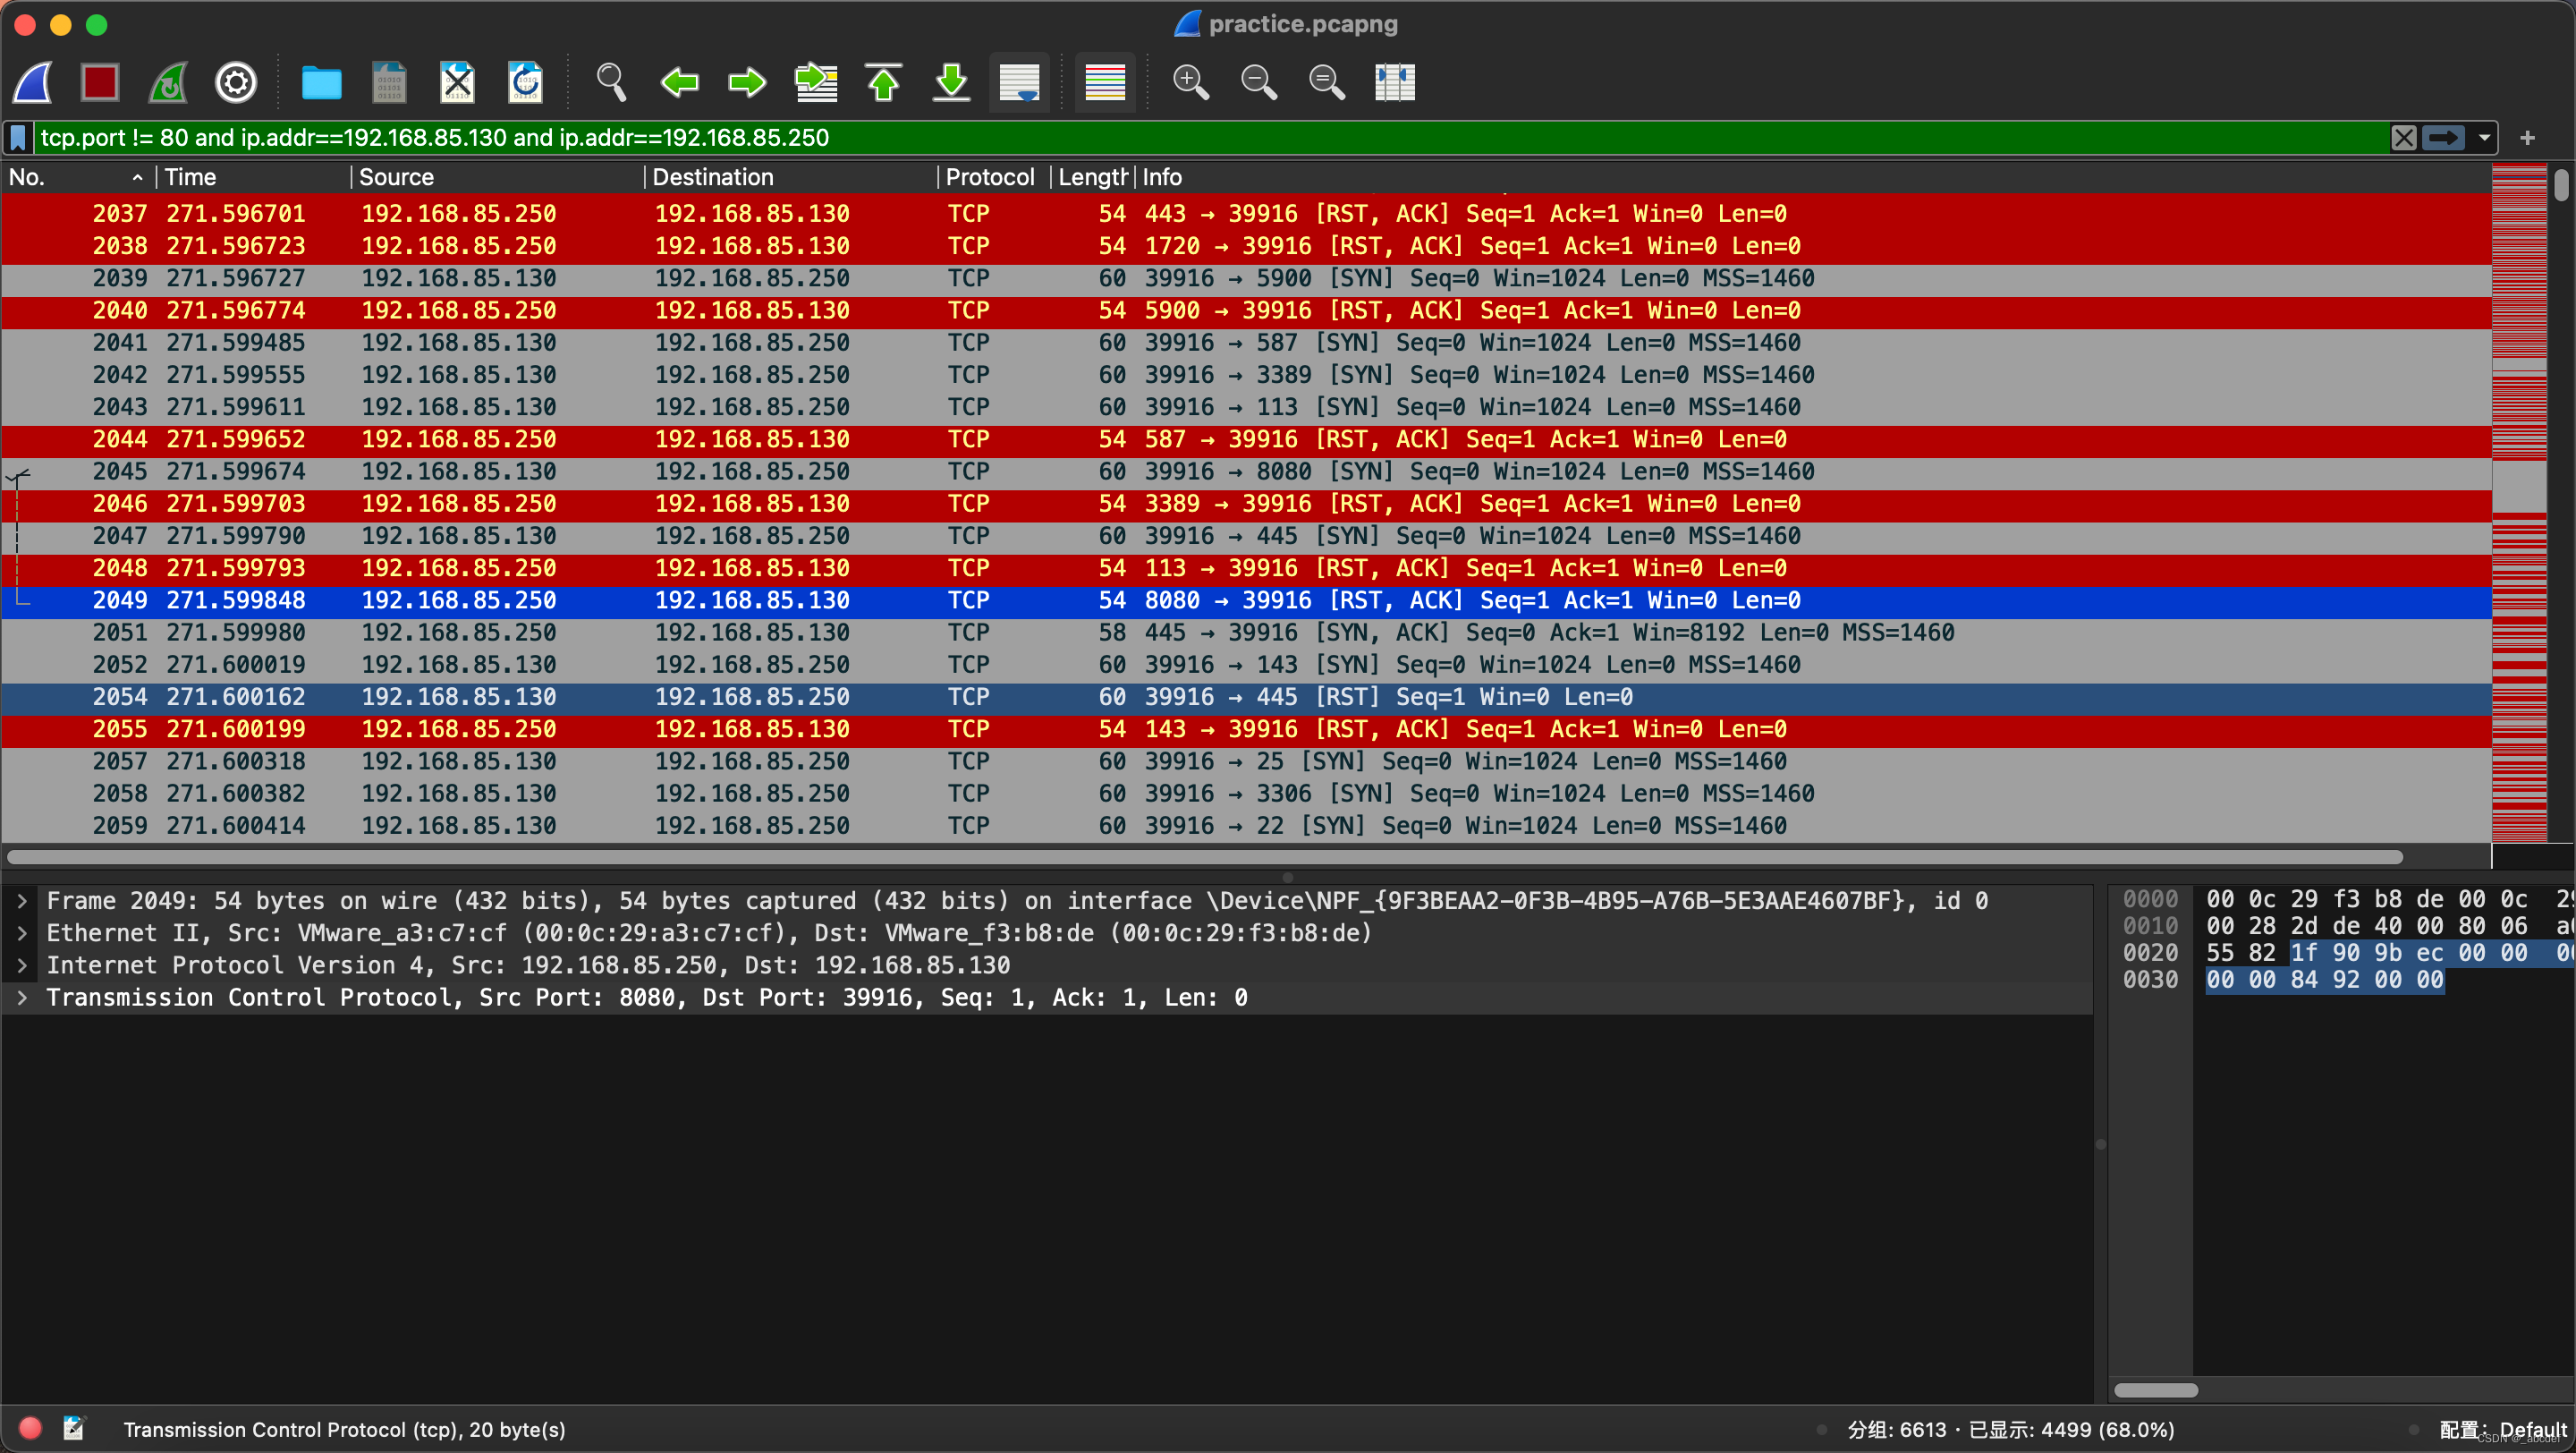Image resolution: width=2576 pixels, height=1453 pixels.
Task: Toggle auto-scroll during live capture
Action: coord(1019,82)
